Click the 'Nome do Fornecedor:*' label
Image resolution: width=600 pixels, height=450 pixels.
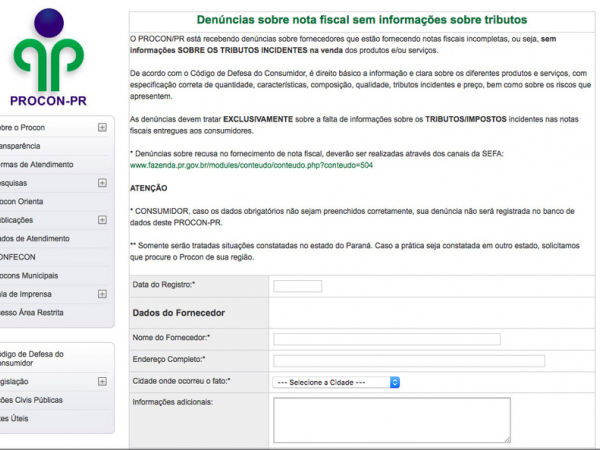pos(171,338)
